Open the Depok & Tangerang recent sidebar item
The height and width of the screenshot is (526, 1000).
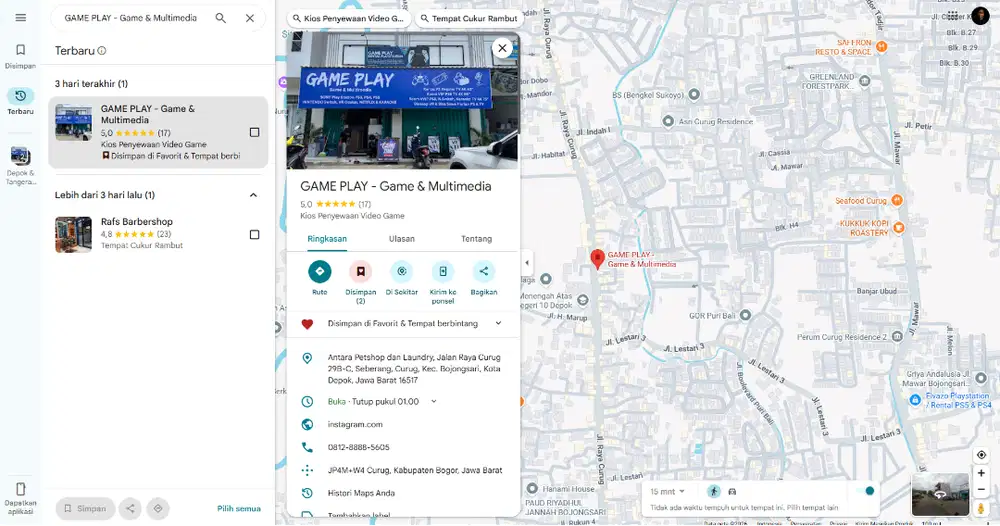tap(20, 165)
